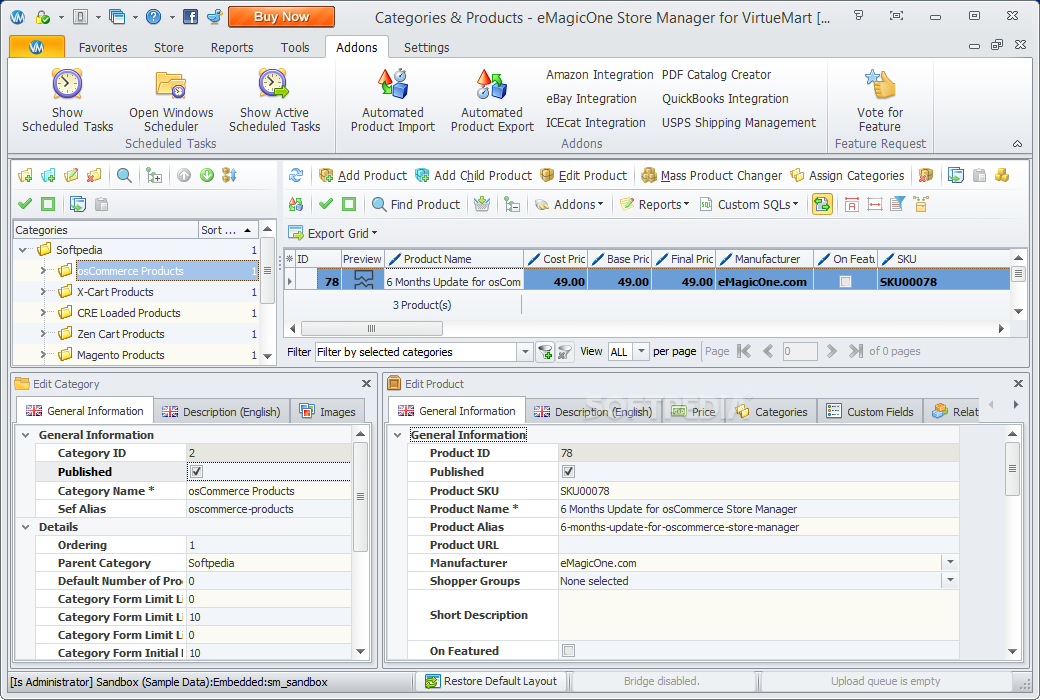Open Amazon Integration addon

[600, 75]
